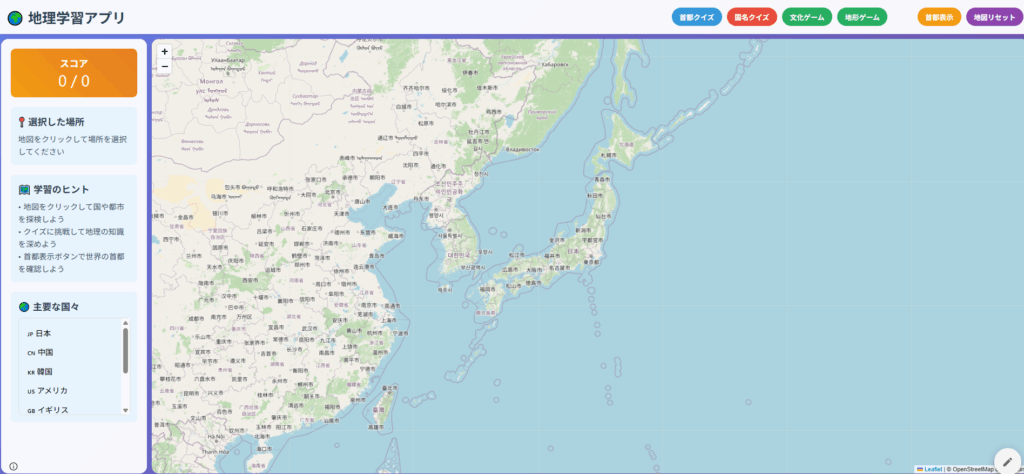1024x474 pixels.
Task: Start the 国名クイズ country name quiz
Action: pyautogui.click(x=752, y=17)
